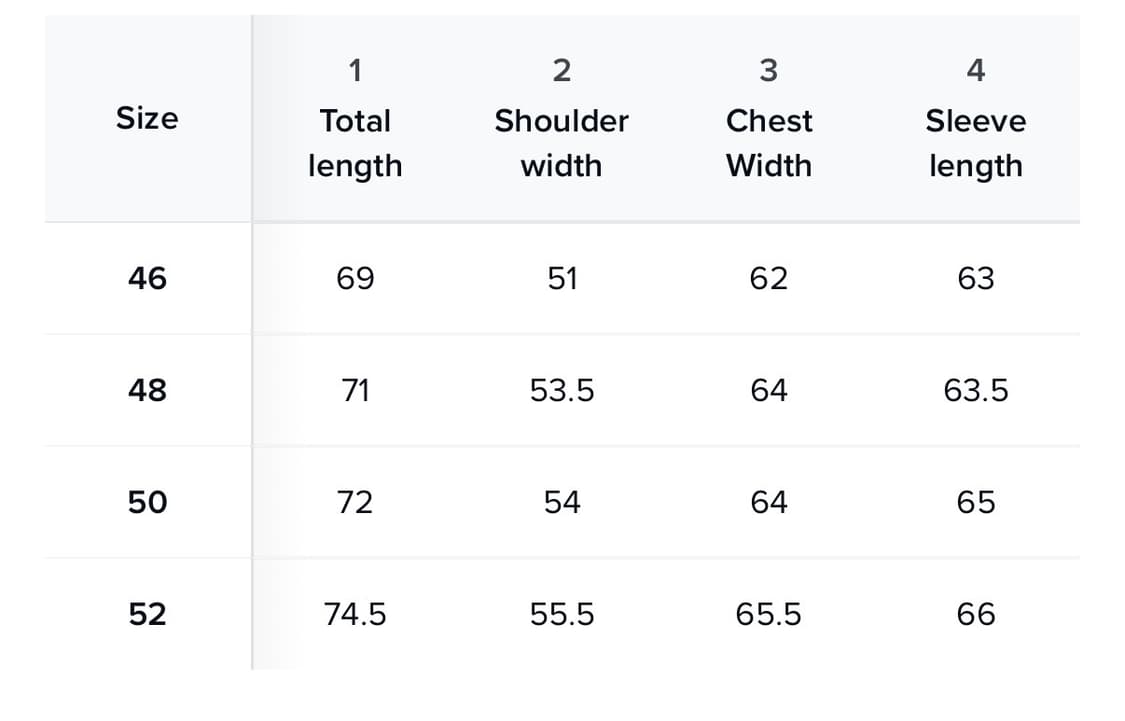Click the Sleeve length column header
The width and height of the screenshot is (1125, 721).
tap(975, 141)
